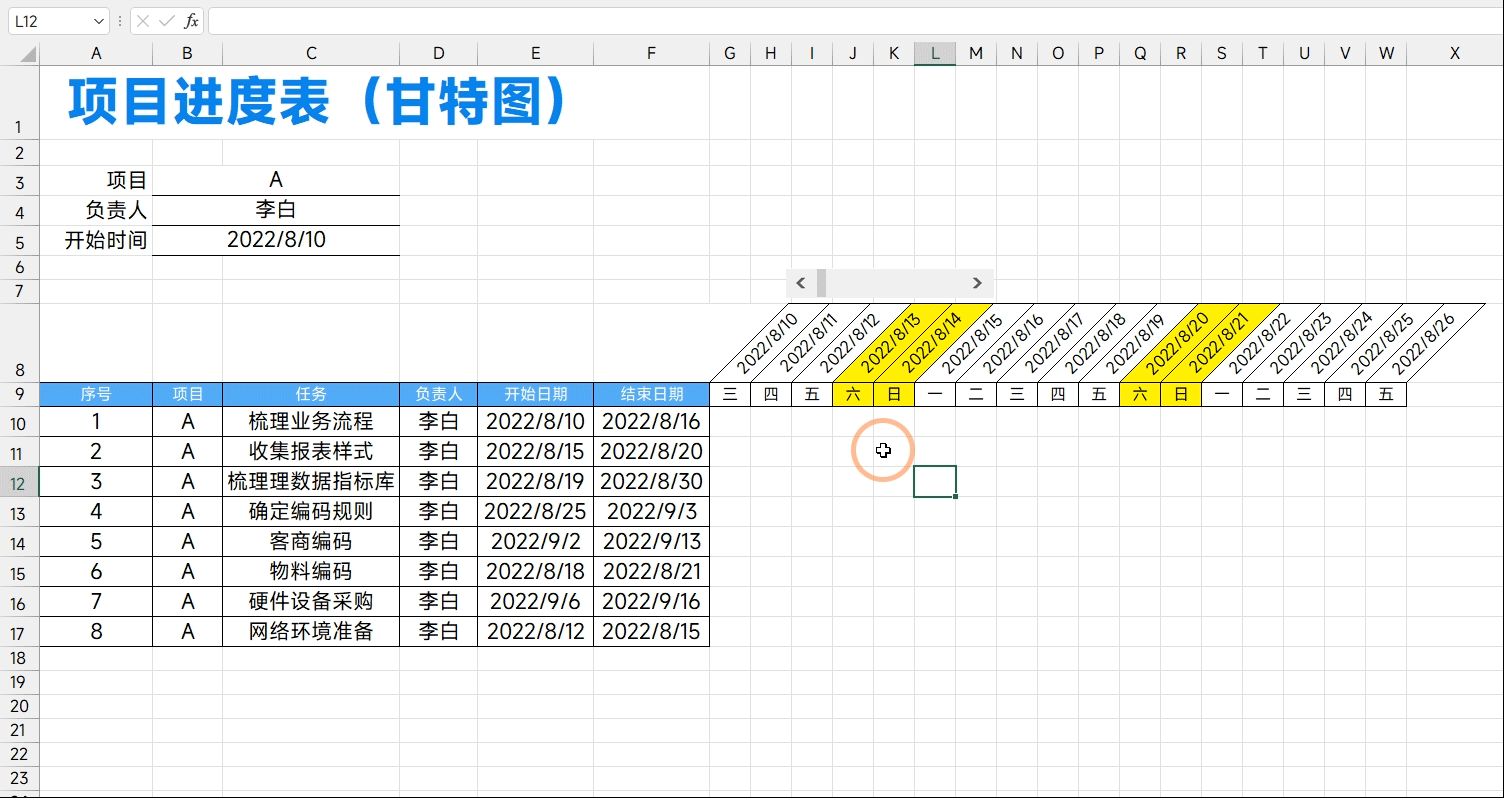Click end date 2022/9/13 cell
1504x798 pixels.
pyautogui.click(x=651, y=542)
